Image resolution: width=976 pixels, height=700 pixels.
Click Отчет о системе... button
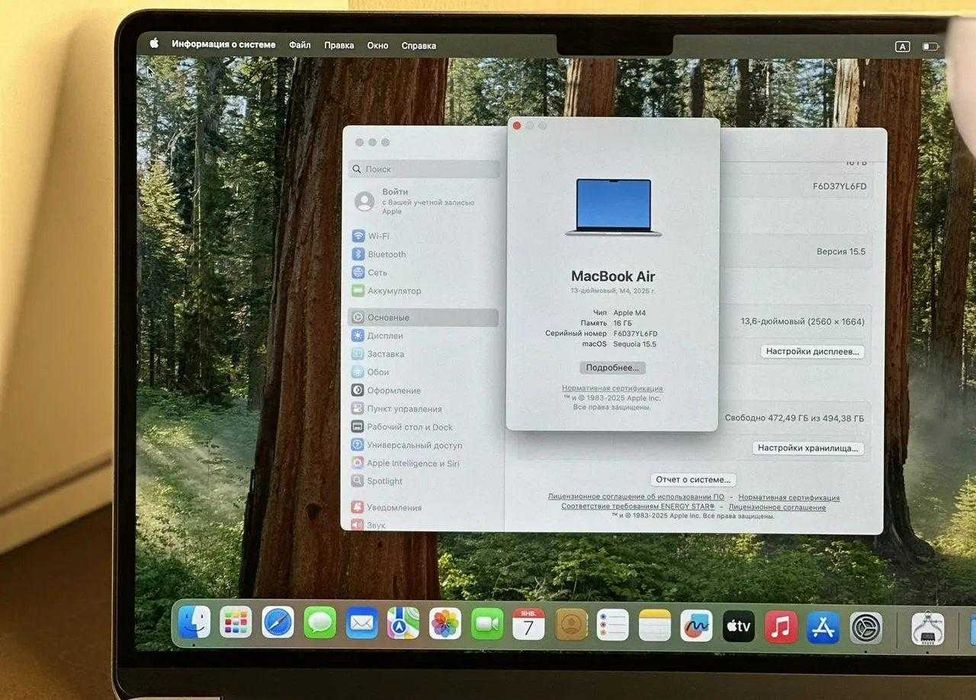pos(693,480)
